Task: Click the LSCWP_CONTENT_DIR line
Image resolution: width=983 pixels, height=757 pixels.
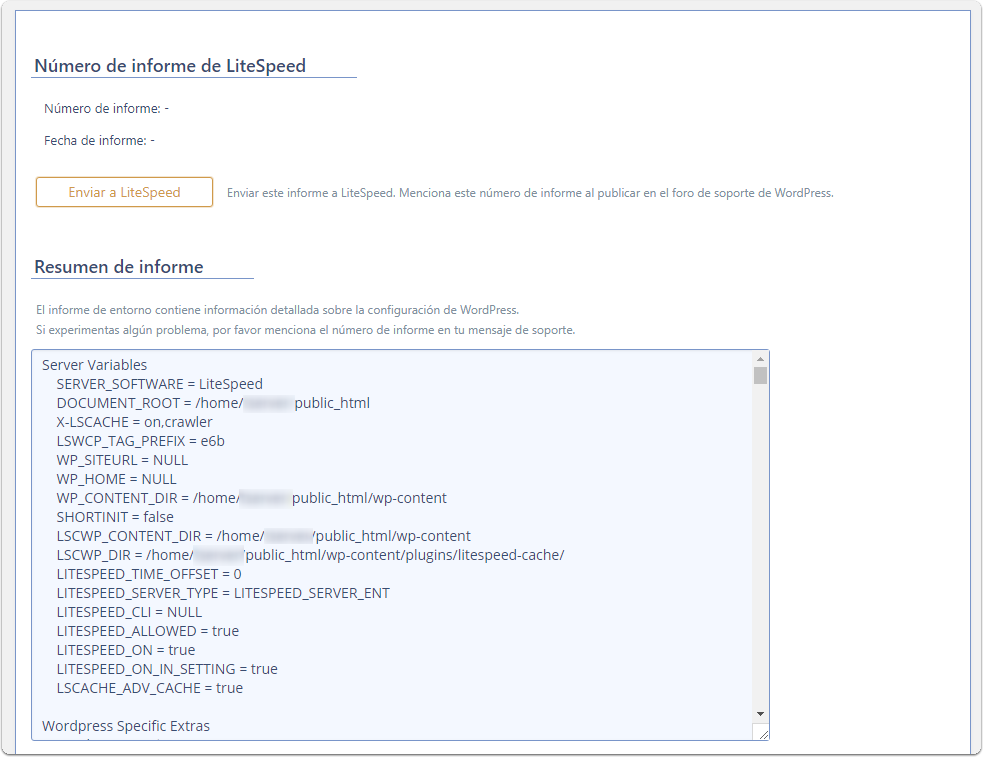Action: click(263, 536)
